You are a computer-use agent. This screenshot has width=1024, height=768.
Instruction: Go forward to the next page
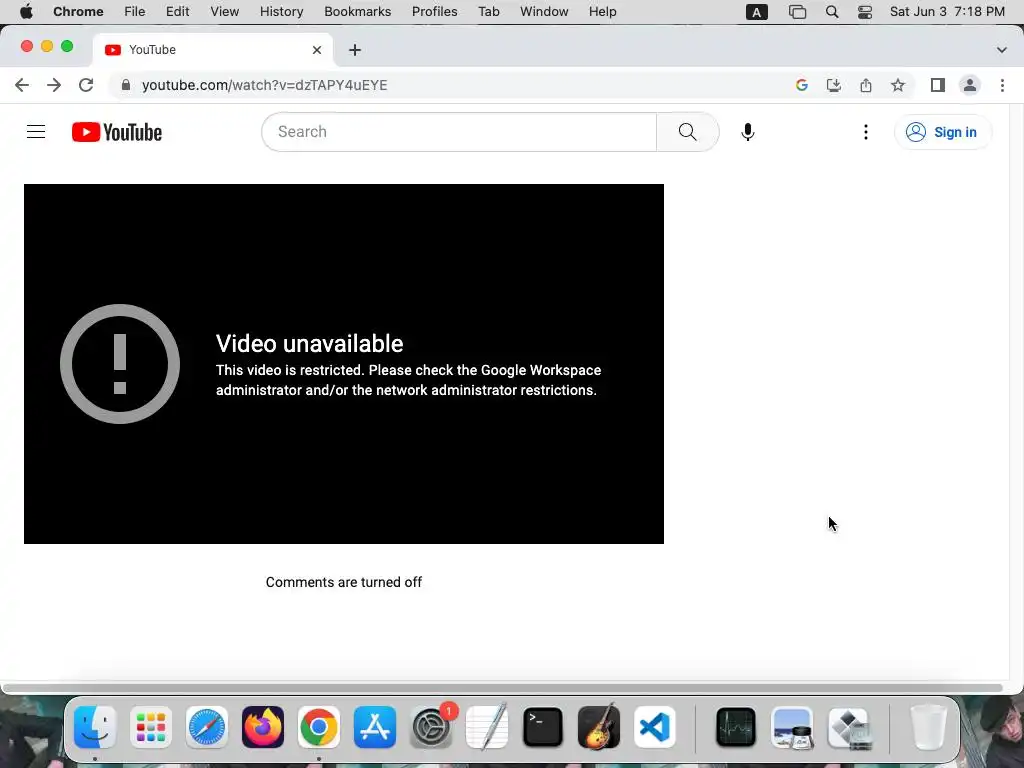(54, 85)
